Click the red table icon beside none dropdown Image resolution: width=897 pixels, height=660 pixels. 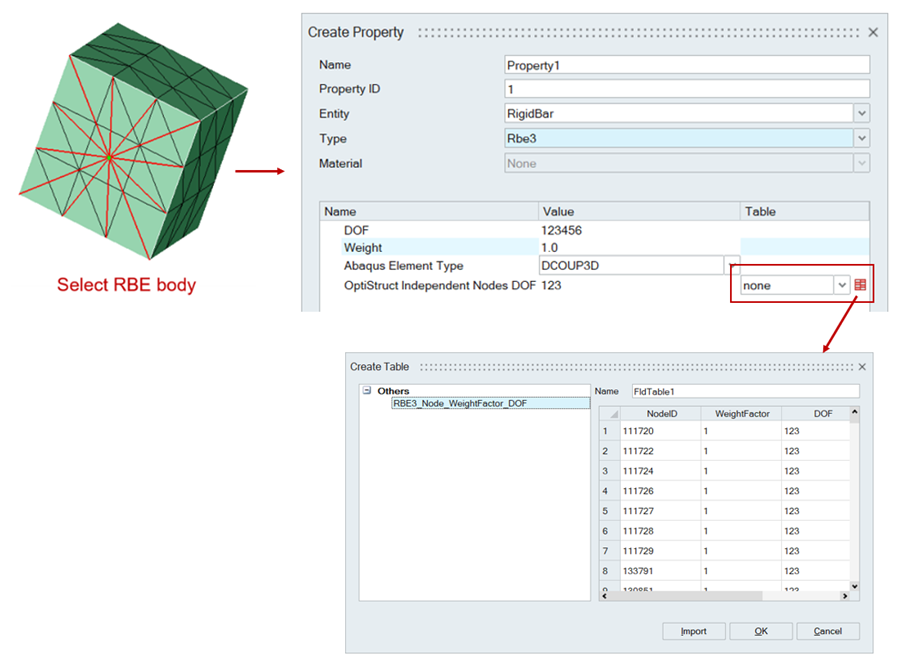pos(860,285)
